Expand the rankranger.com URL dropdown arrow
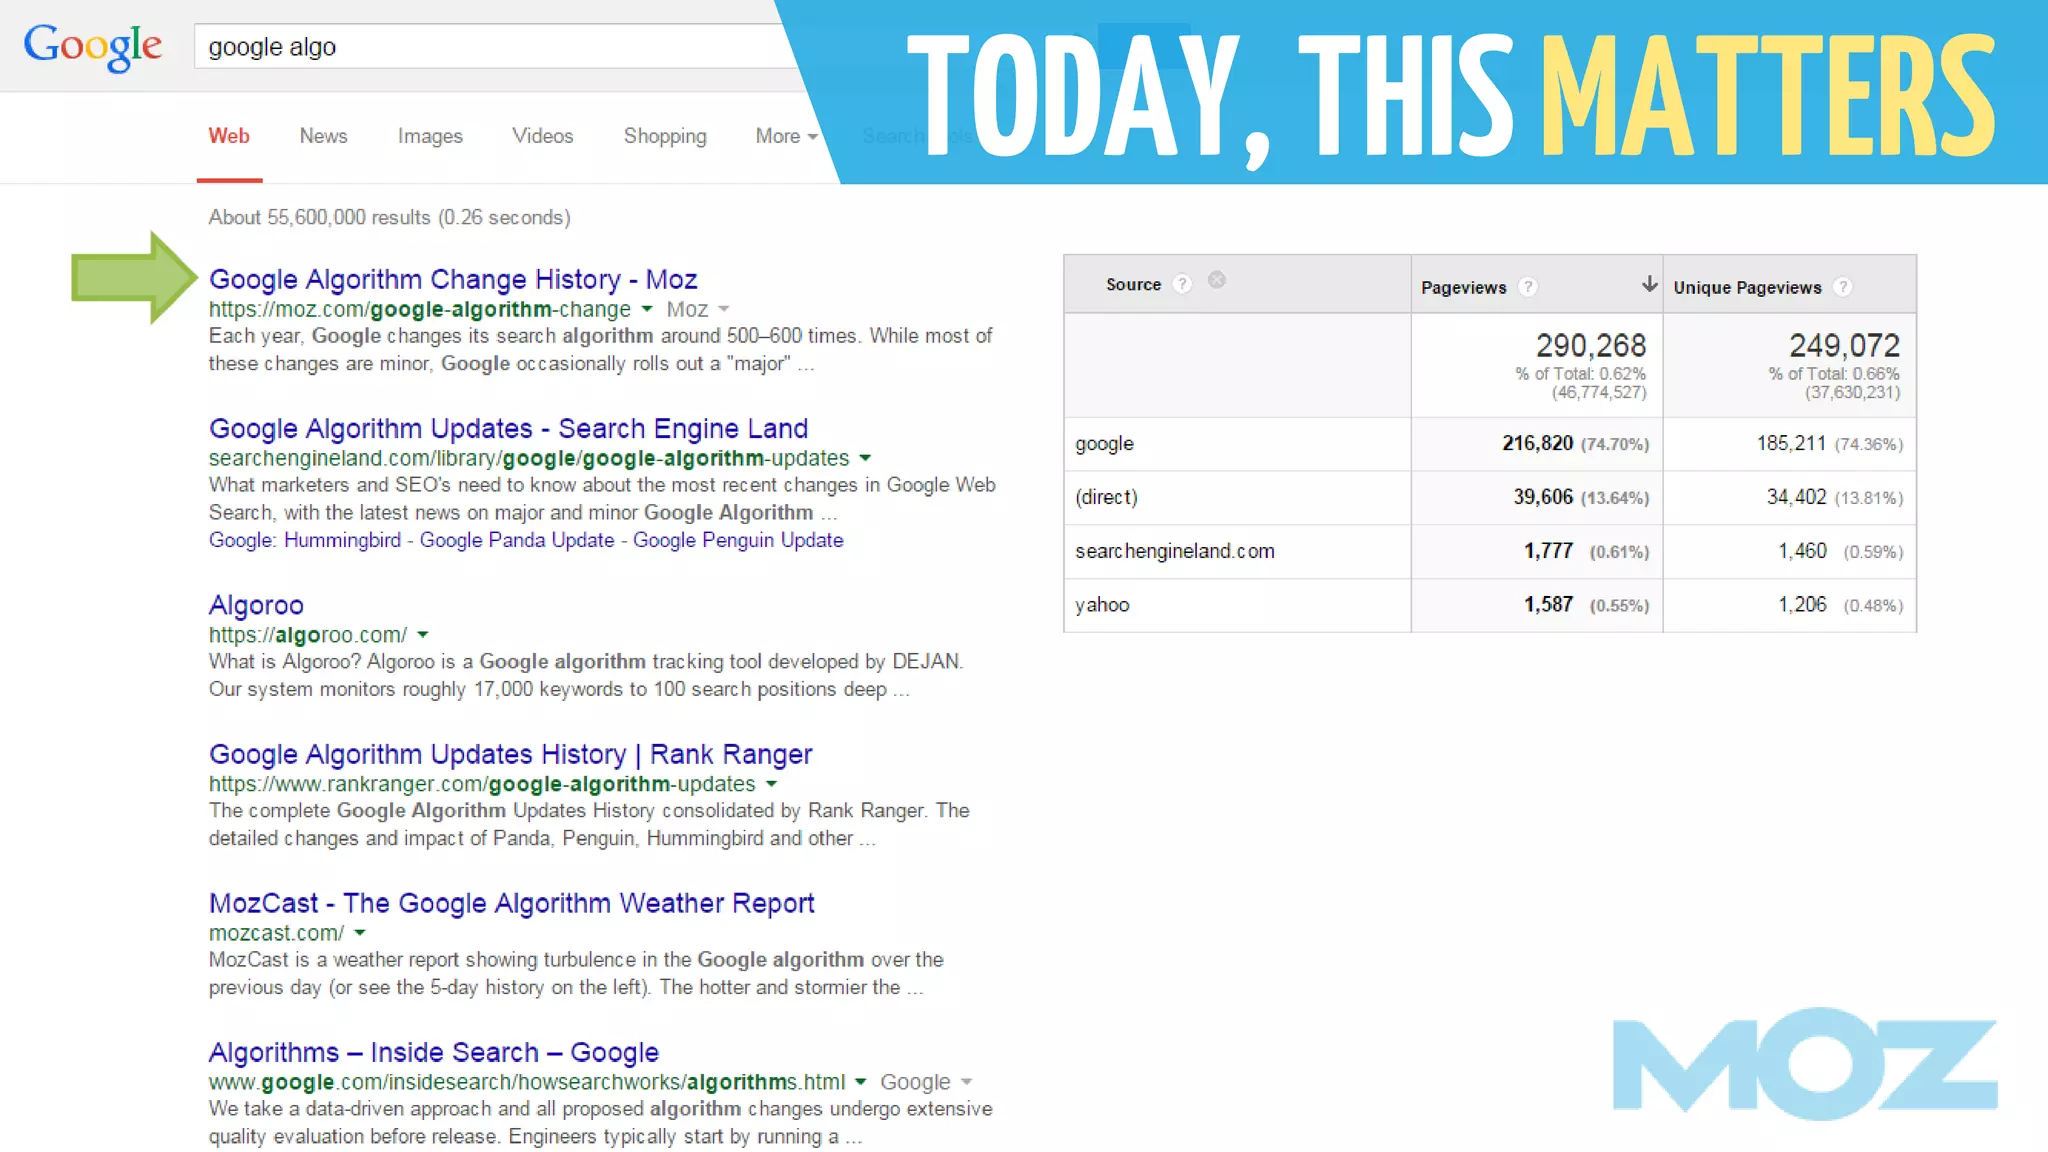Screen dimensions: 2048x1152 771,784
